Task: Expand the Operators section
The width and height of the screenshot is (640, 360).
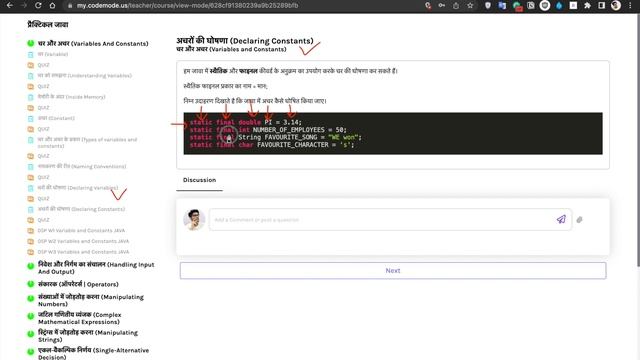Action: tap(78, 284)
